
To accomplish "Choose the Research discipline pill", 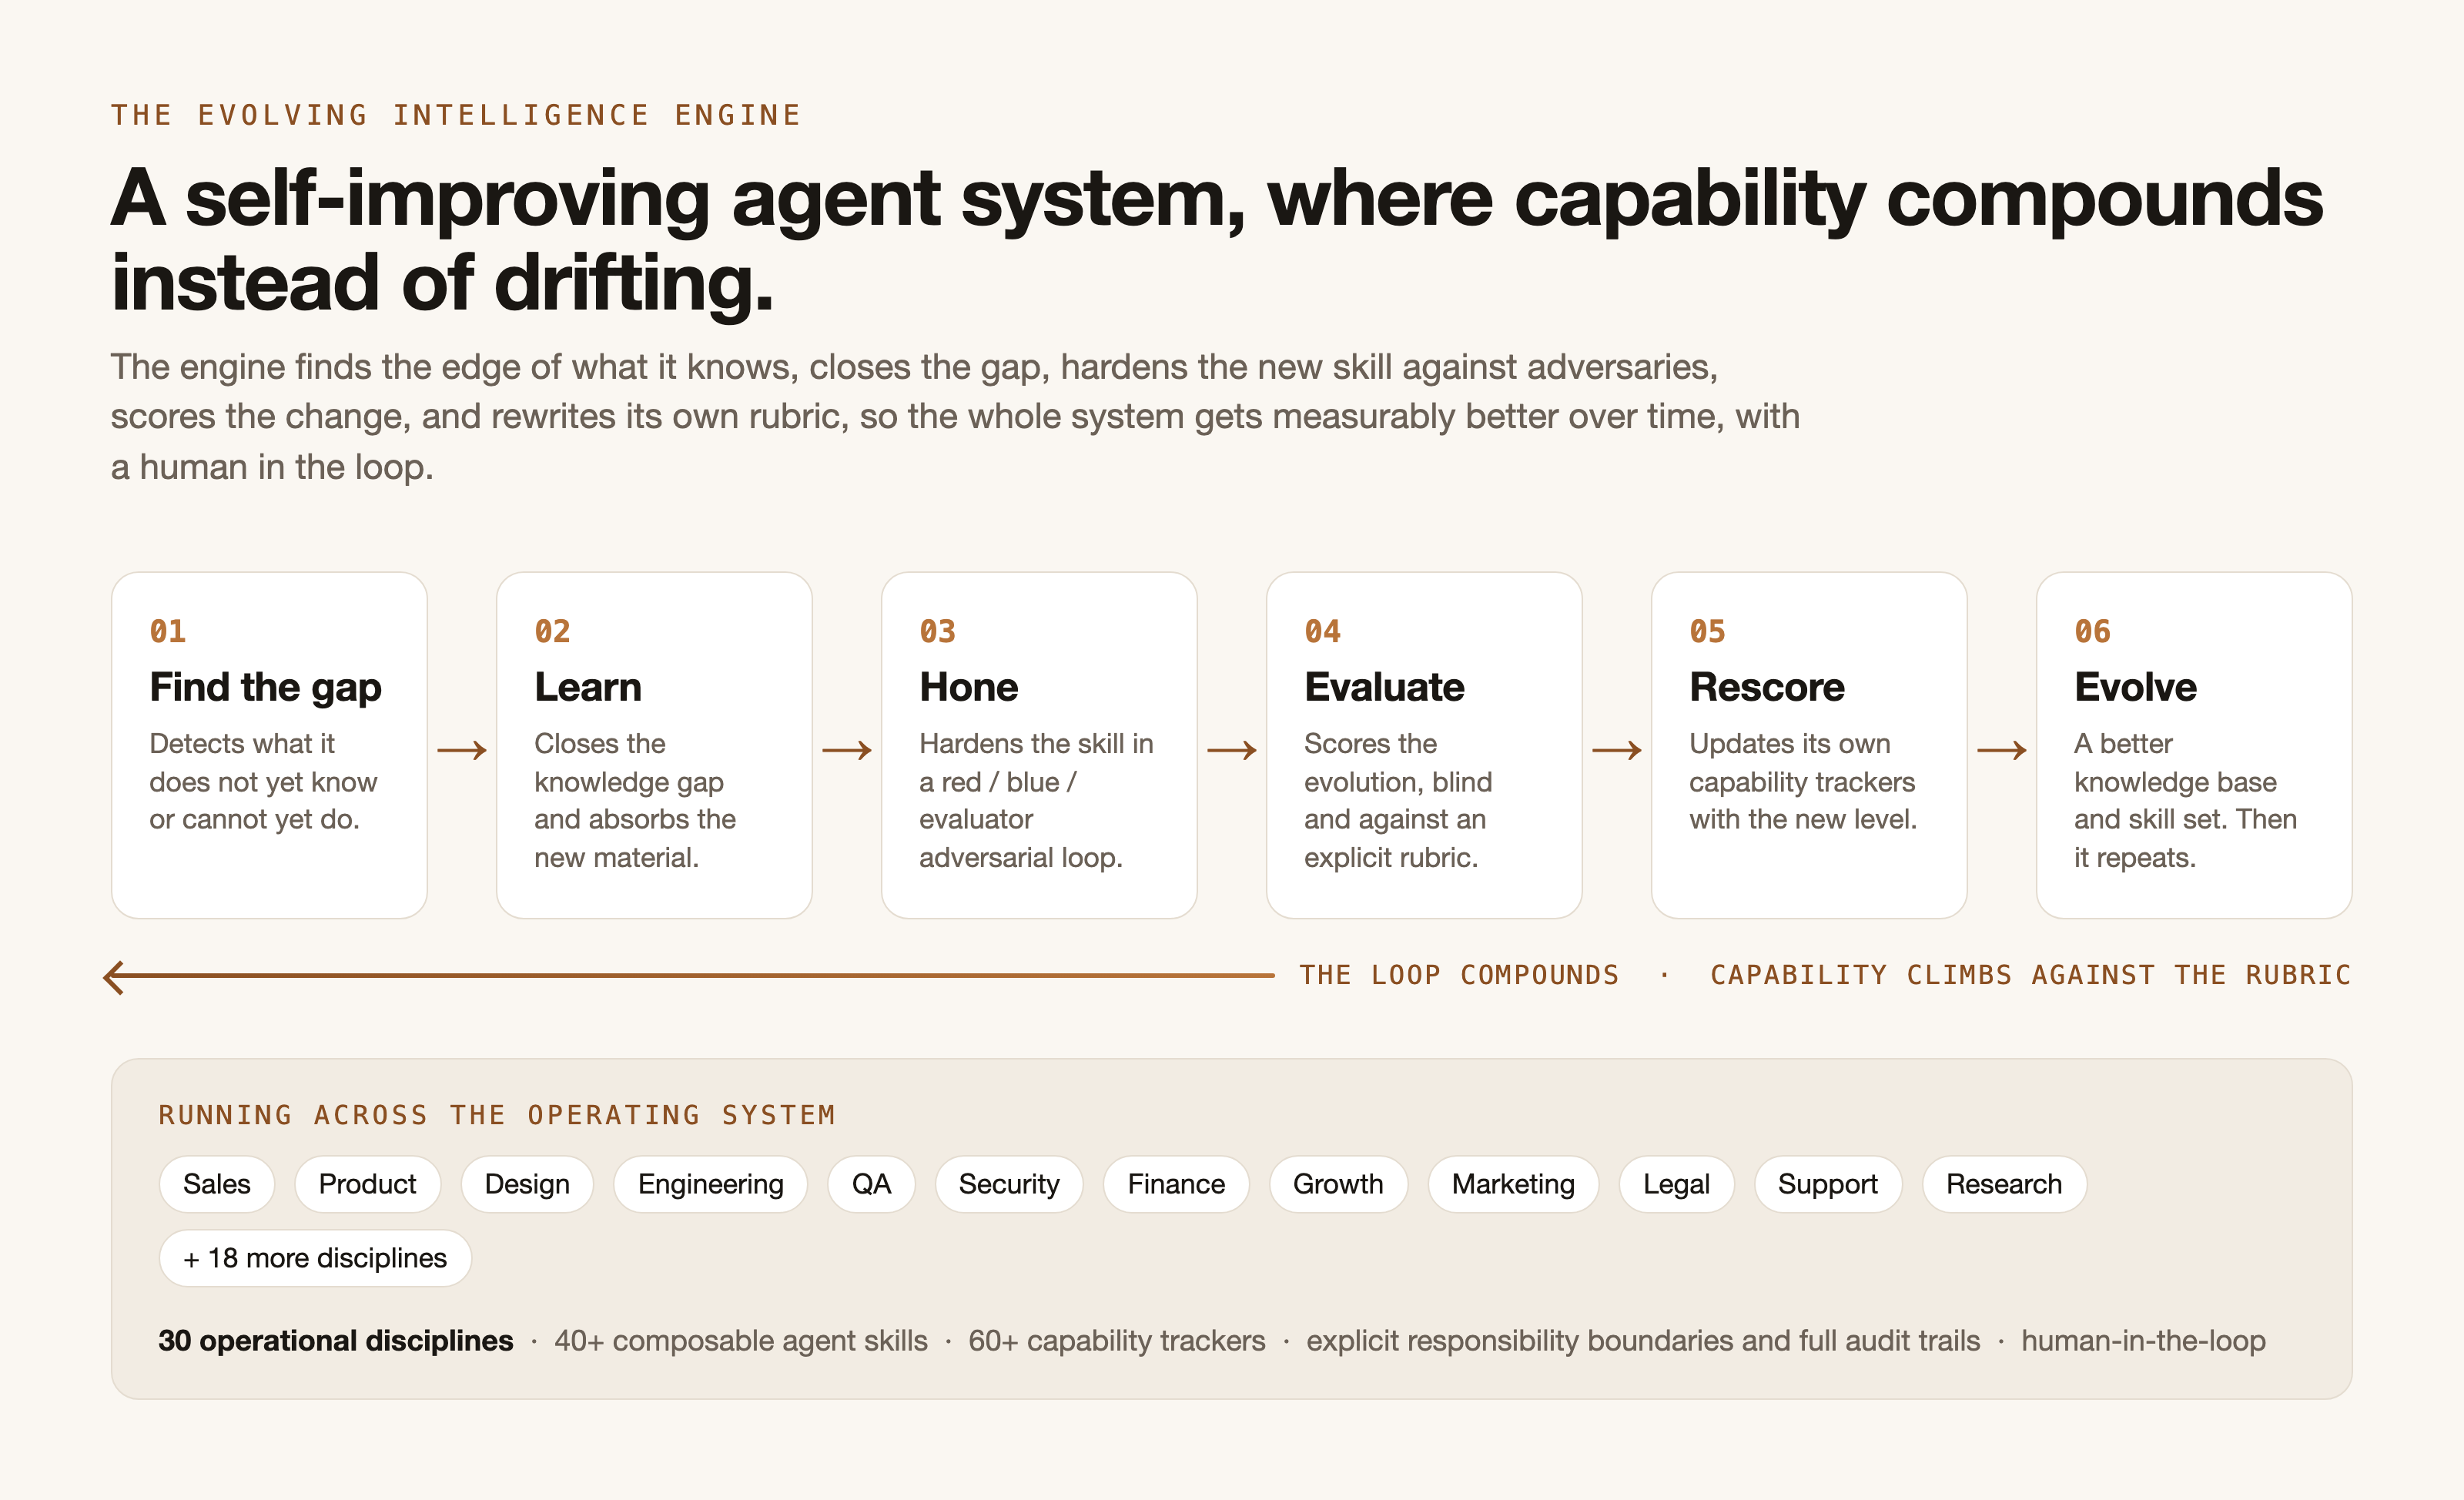I will coord(2004,1184).
